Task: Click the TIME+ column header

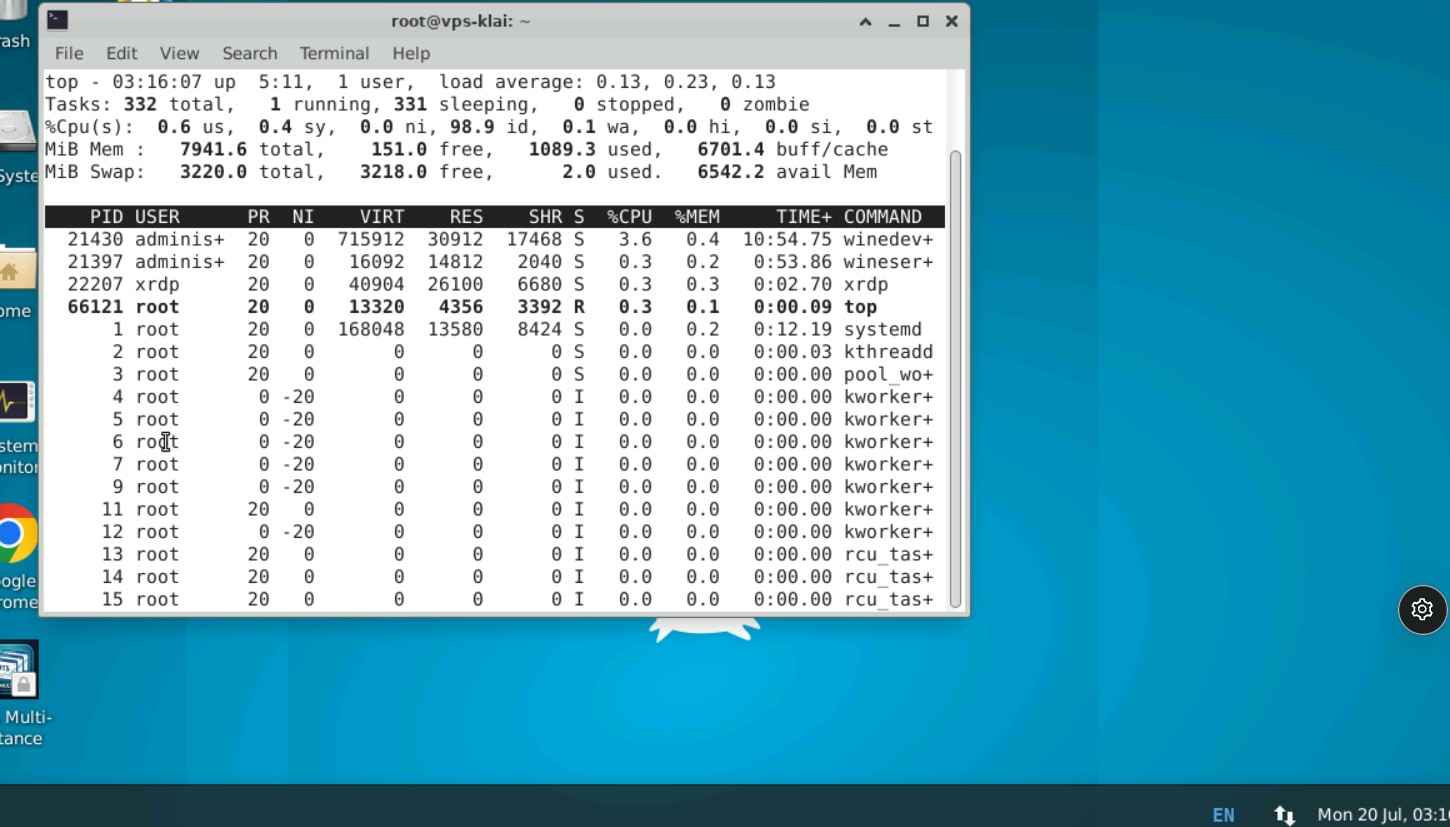Action: coord(804,217)
